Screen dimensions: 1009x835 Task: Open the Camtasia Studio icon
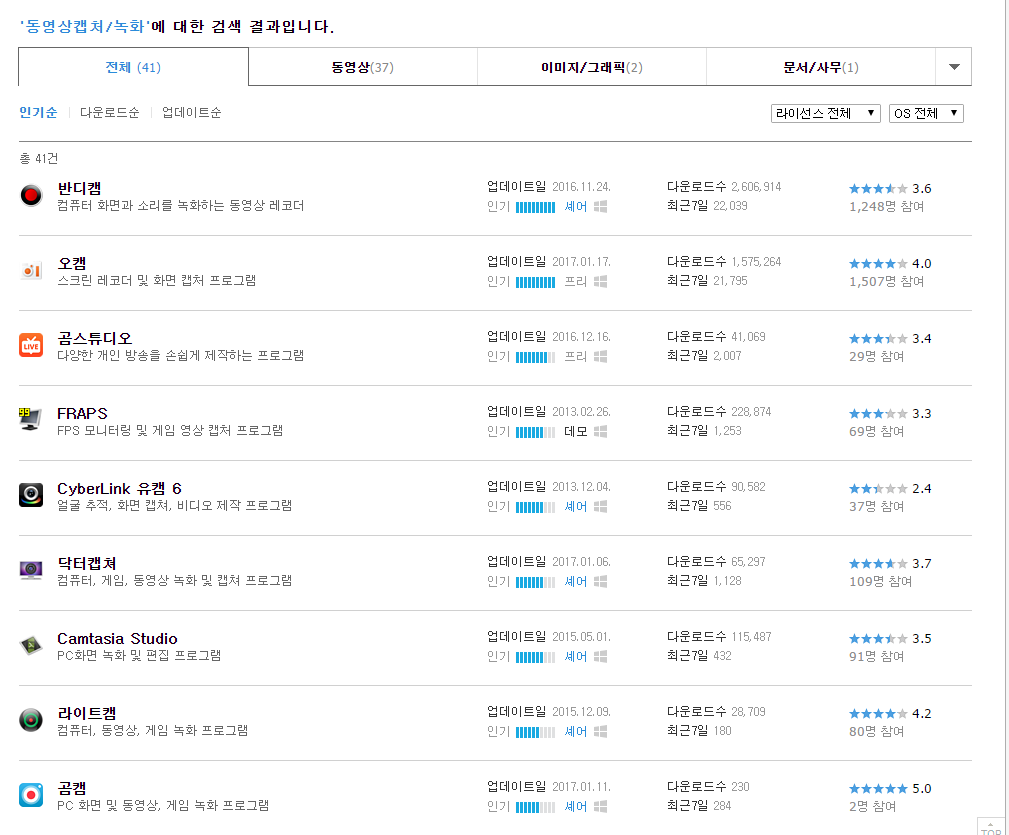[x=31, y=645]
